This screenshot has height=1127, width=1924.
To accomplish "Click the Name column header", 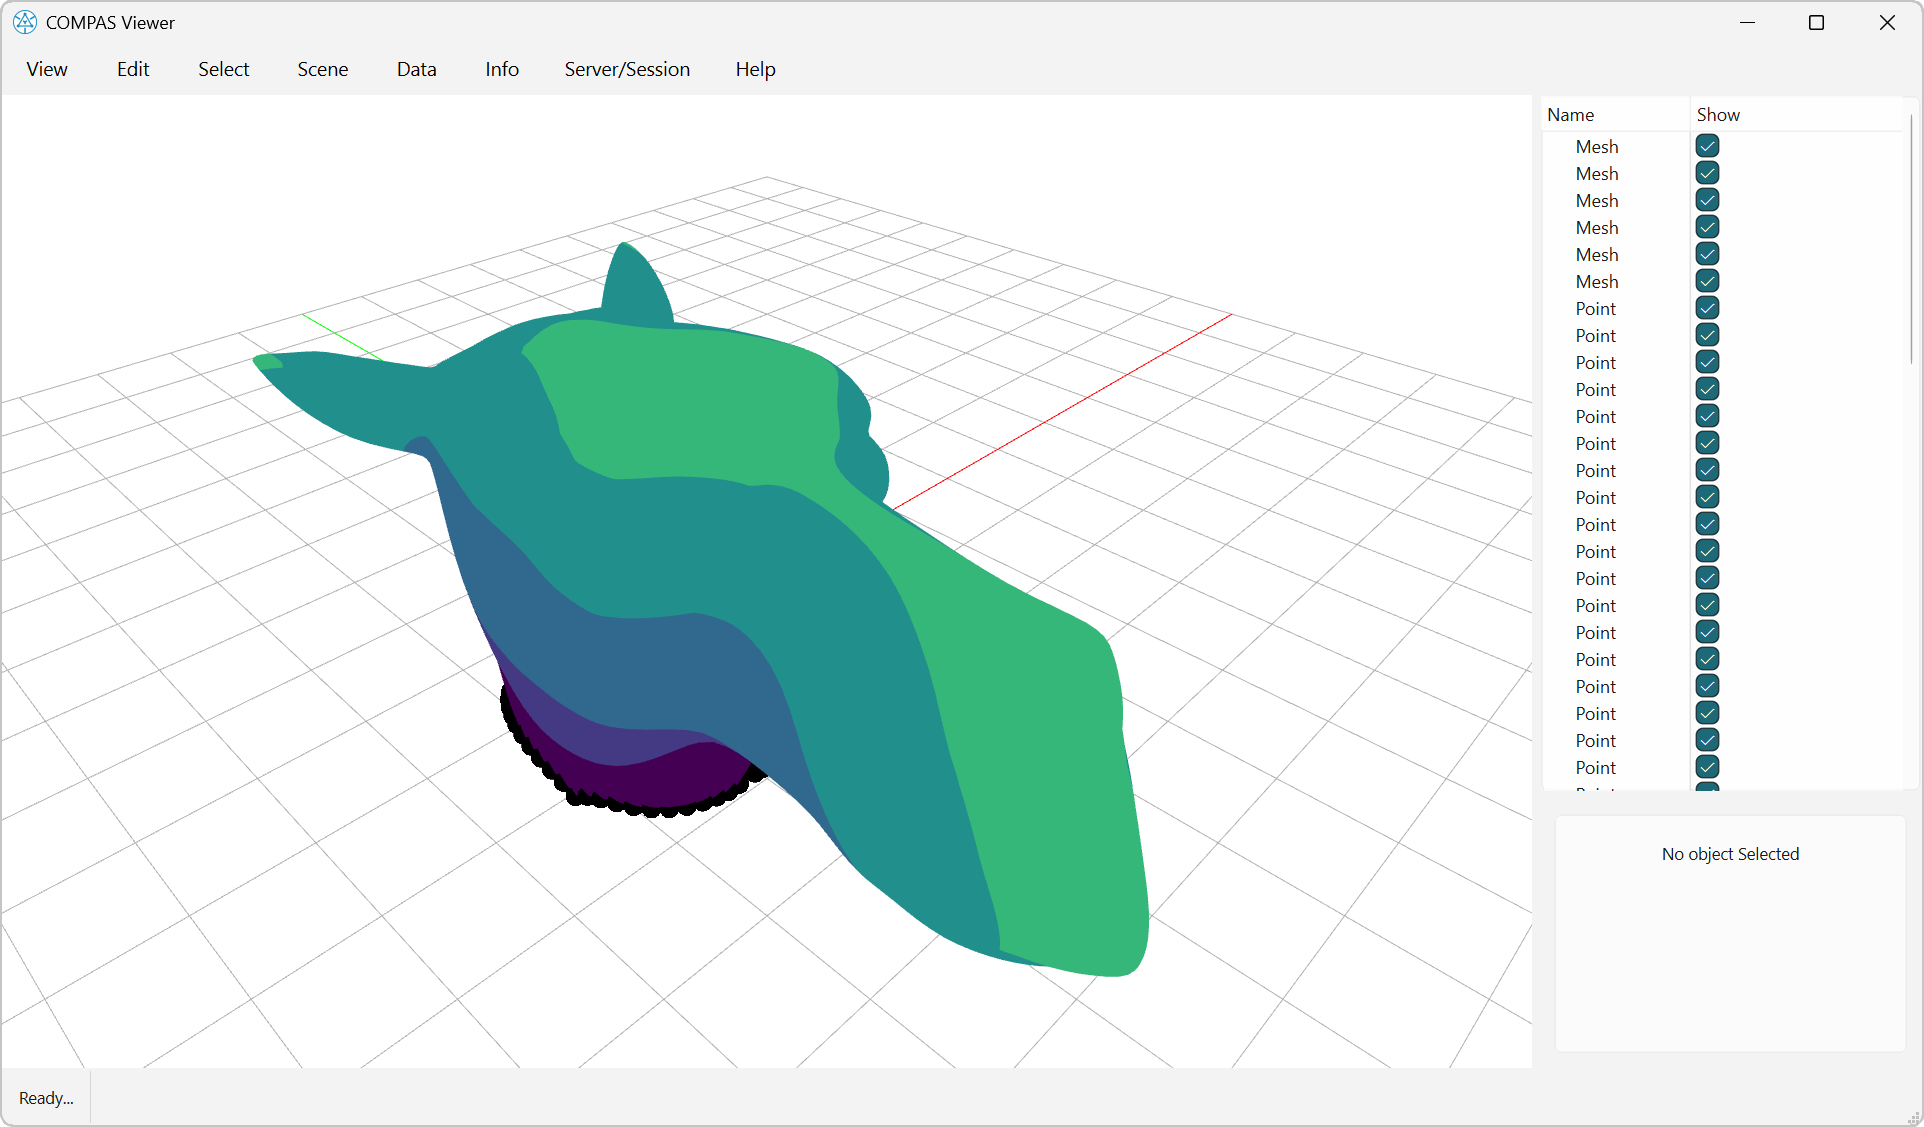I will pyautogui.click(x=1570, y=114).
